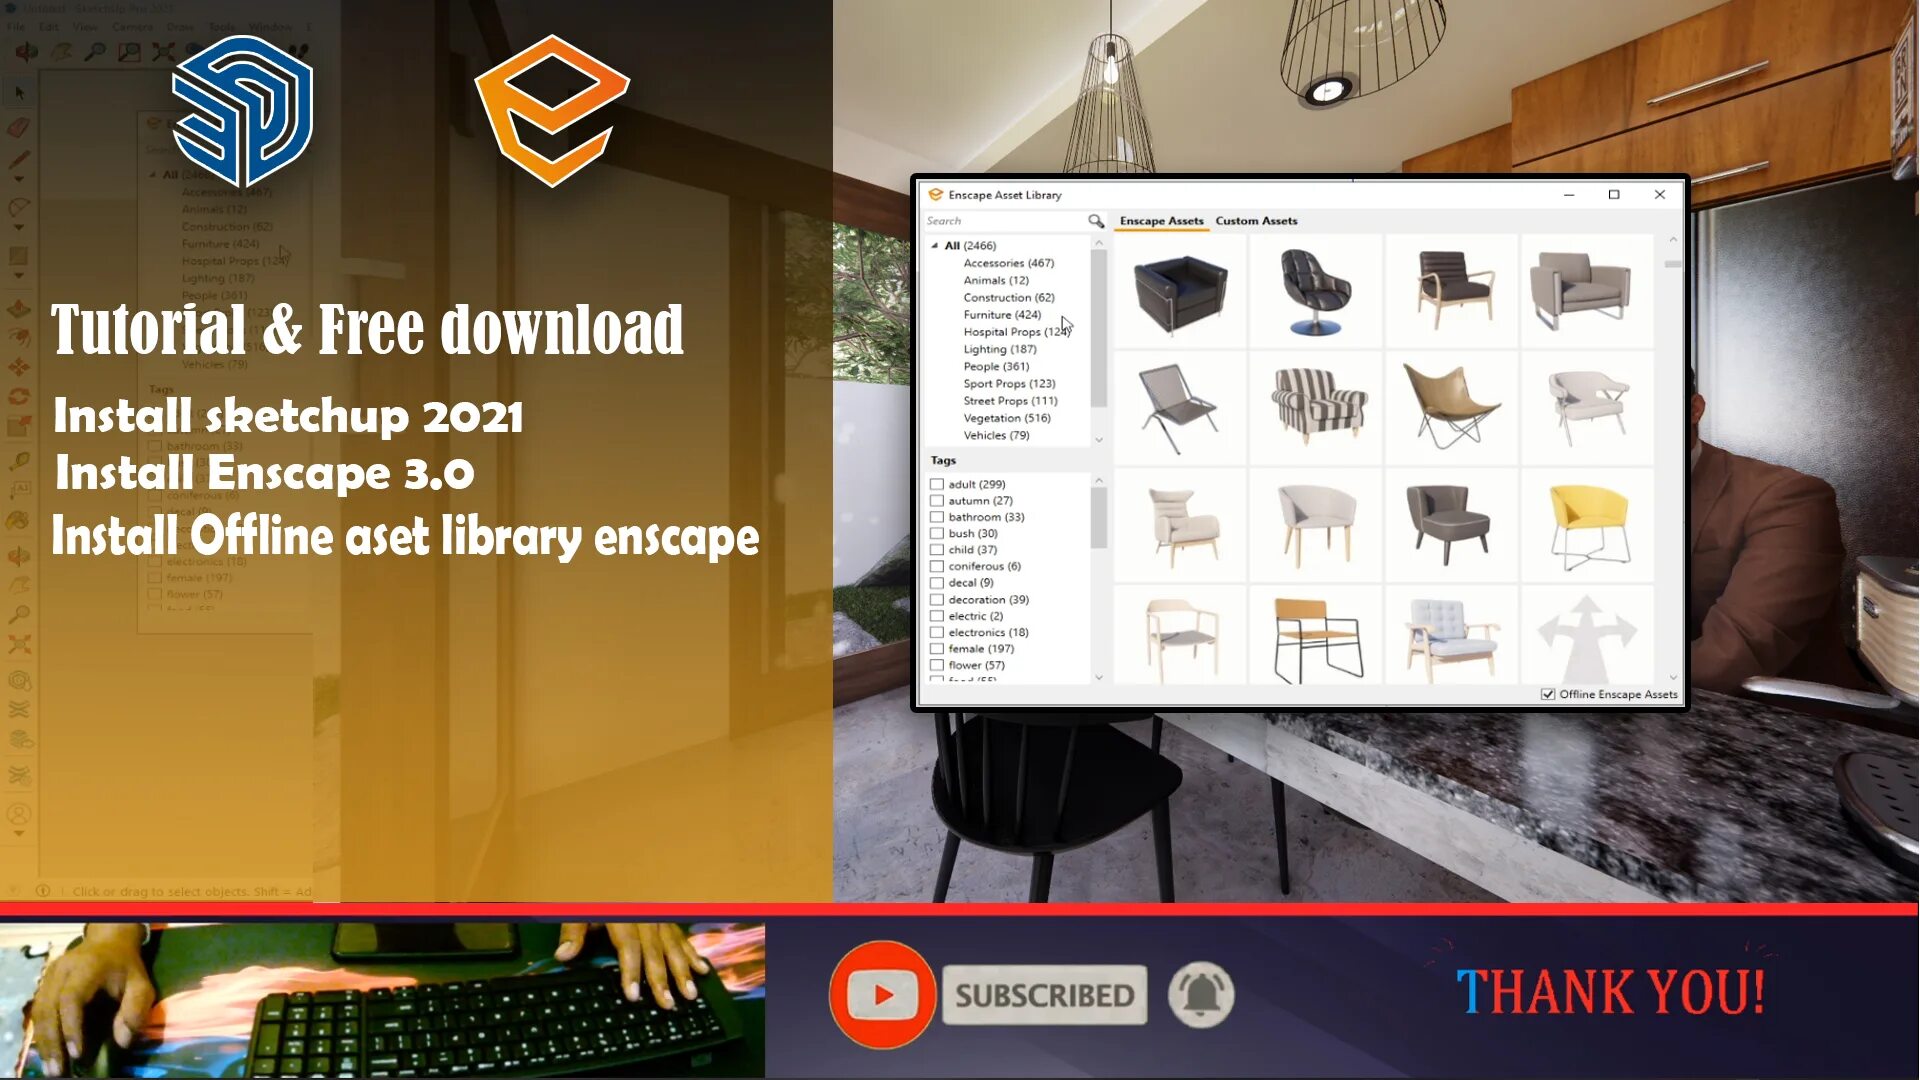Click the category list scrollbar thumb
This screenshot has height=1080, width=1920.
(x=1099, y=329)
